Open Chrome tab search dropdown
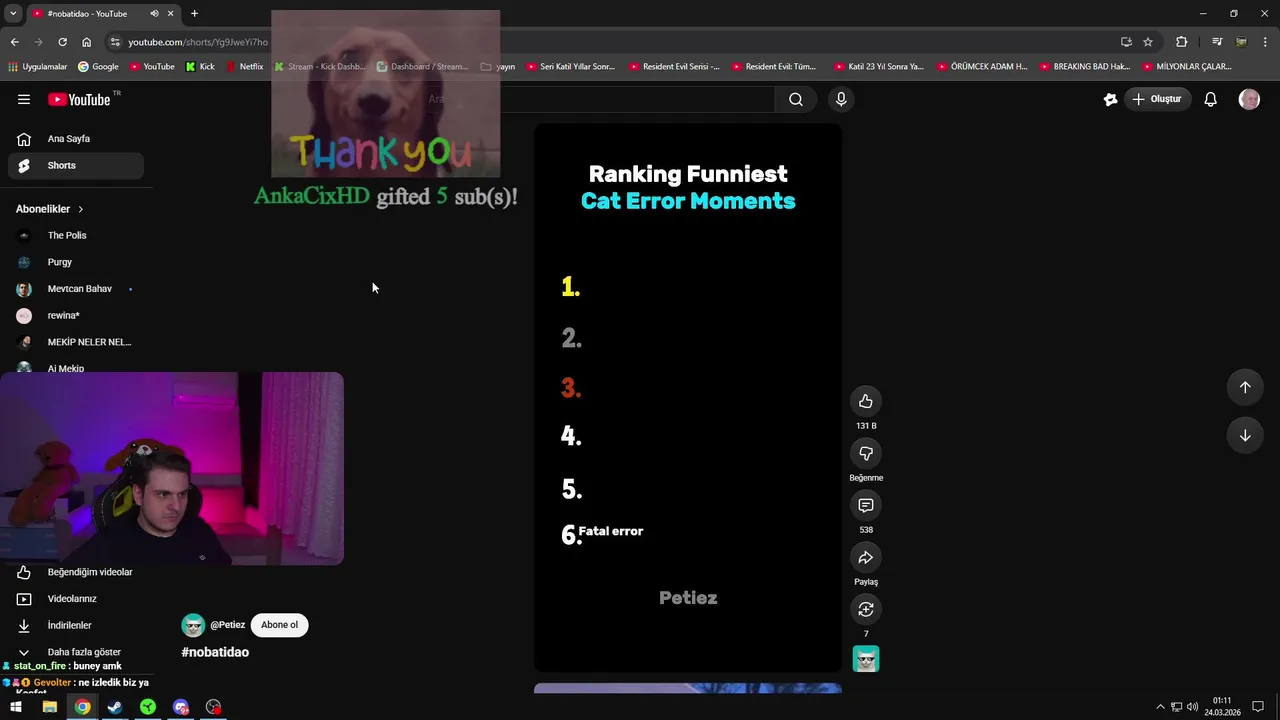The image size is (1280, 720). pos(13,14)
